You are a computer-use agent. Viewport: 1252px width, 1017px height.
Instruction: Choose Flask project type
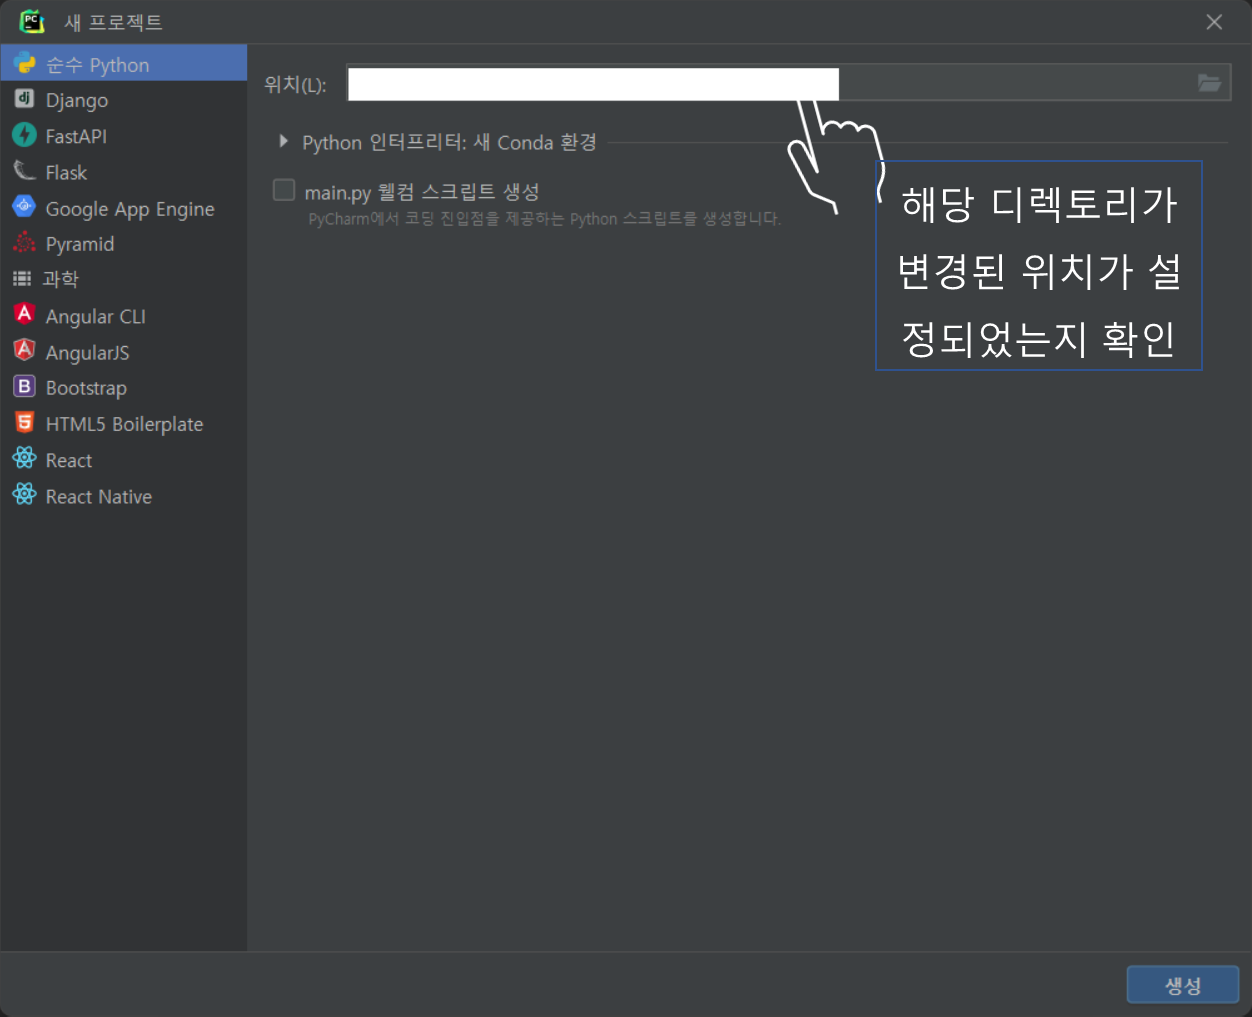tap(124, 172)
